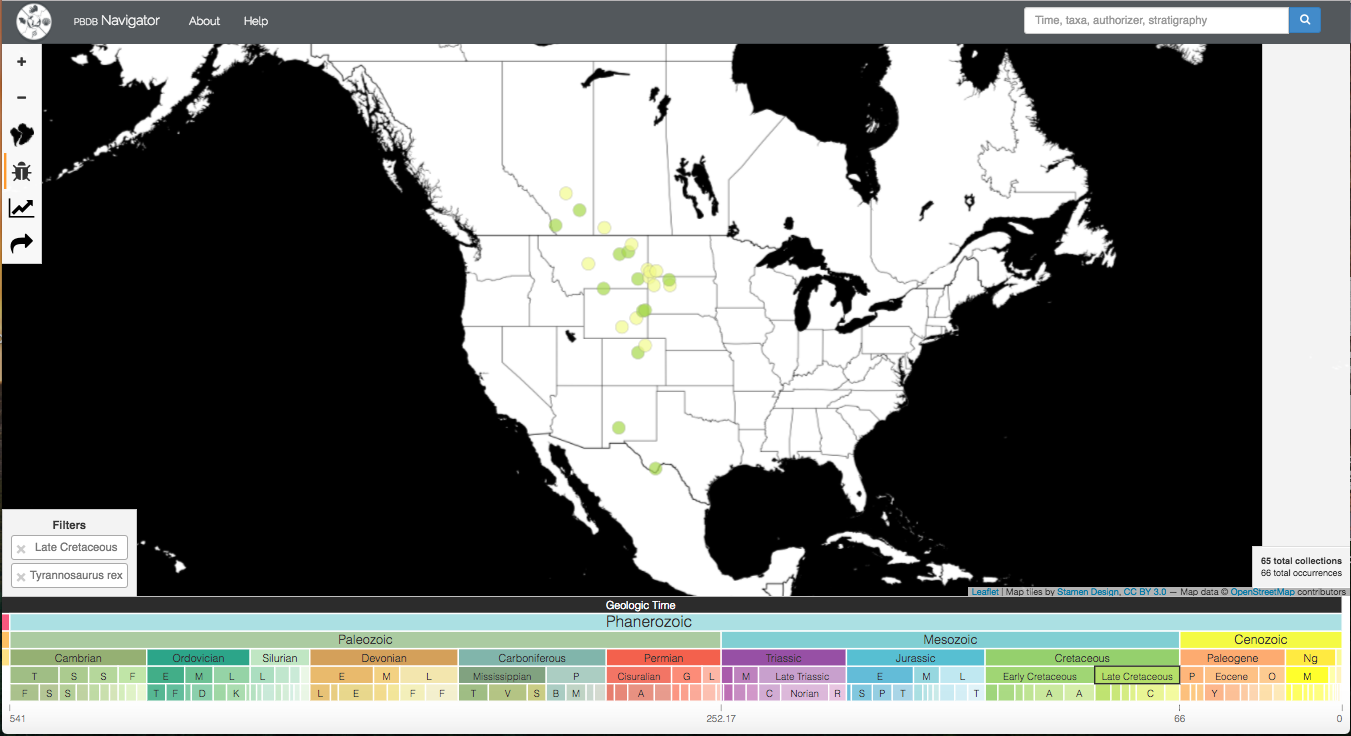The image size is (1351, 736).
Task: Open the Help menu item
Action: tap(256, 21)
